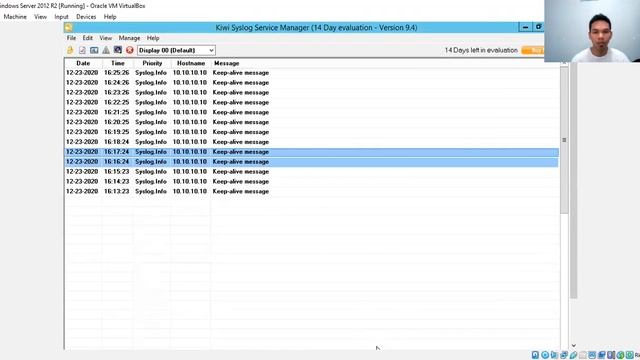
Task: Open Kiwi Syslog Help menu
Action: (153, 38)
